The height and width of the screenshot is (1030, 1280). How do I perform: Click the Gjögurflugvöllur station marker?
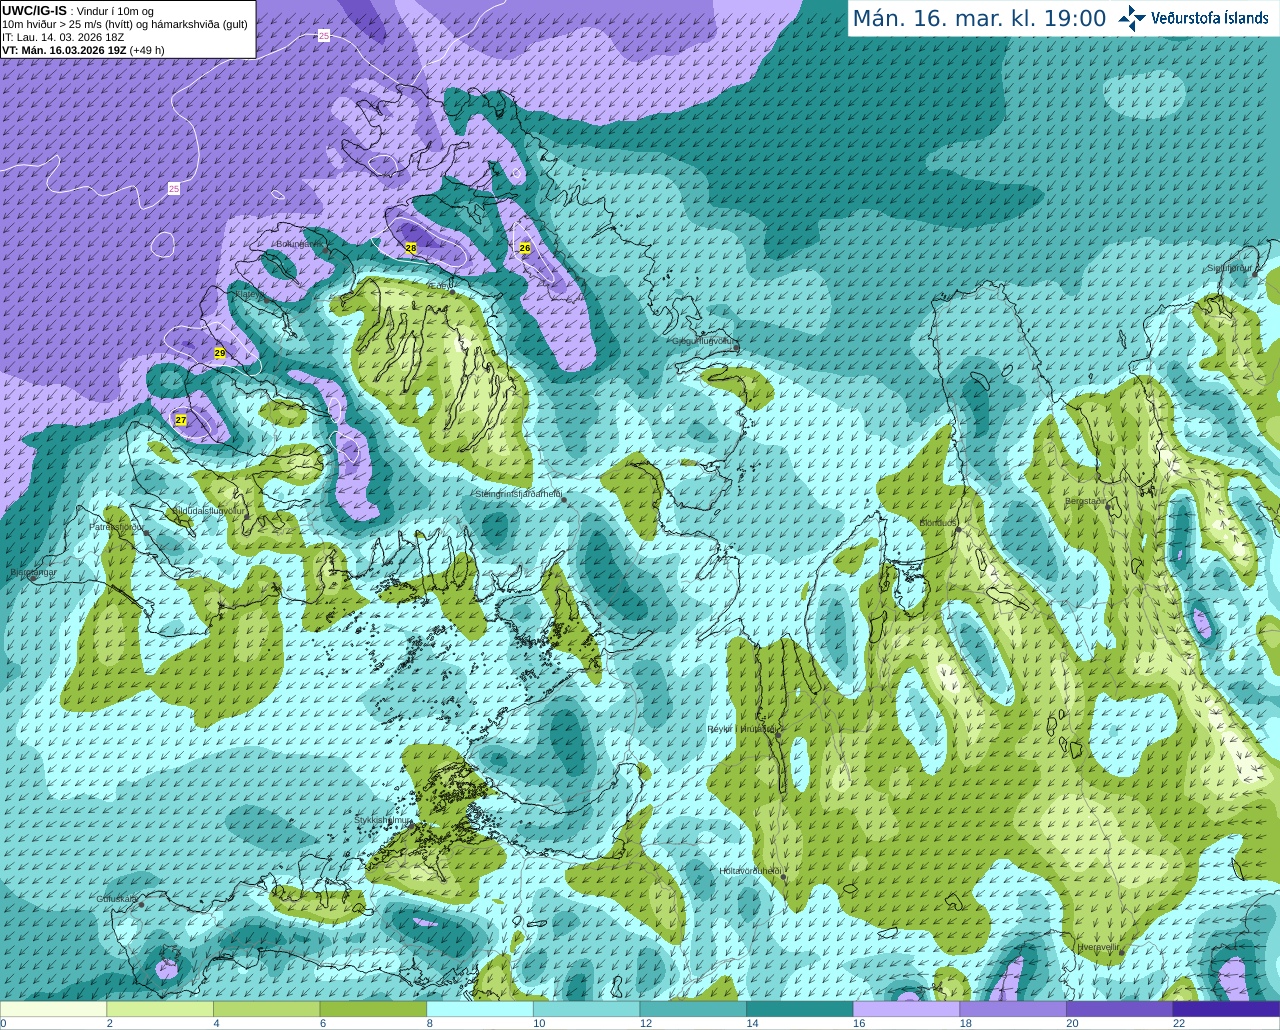coord(737,346)
